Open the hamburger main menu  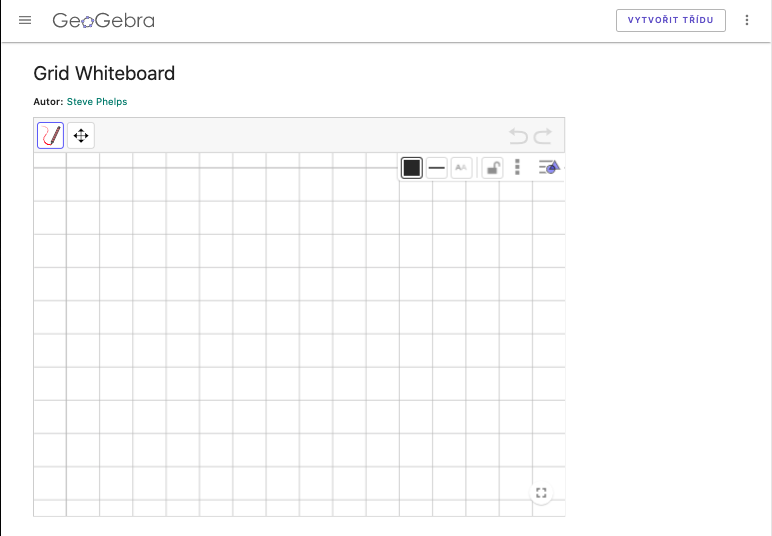pos(25,20)
